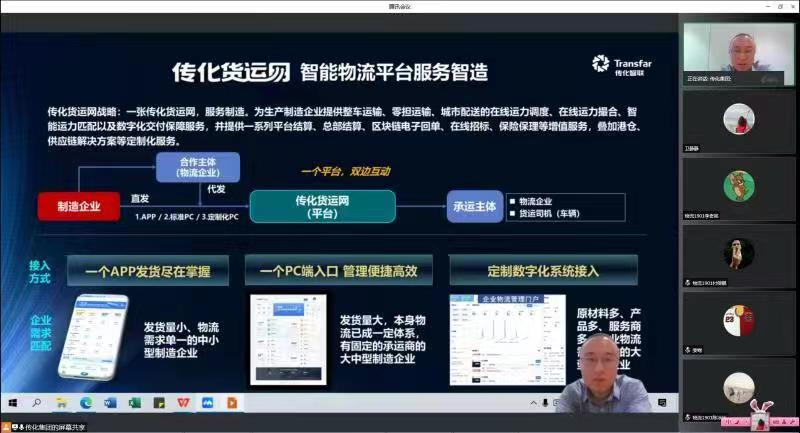This screenshot has width=800, height=433.
Task: Launch Microsoft Edge from the taskbar
Action: (86, 403)
